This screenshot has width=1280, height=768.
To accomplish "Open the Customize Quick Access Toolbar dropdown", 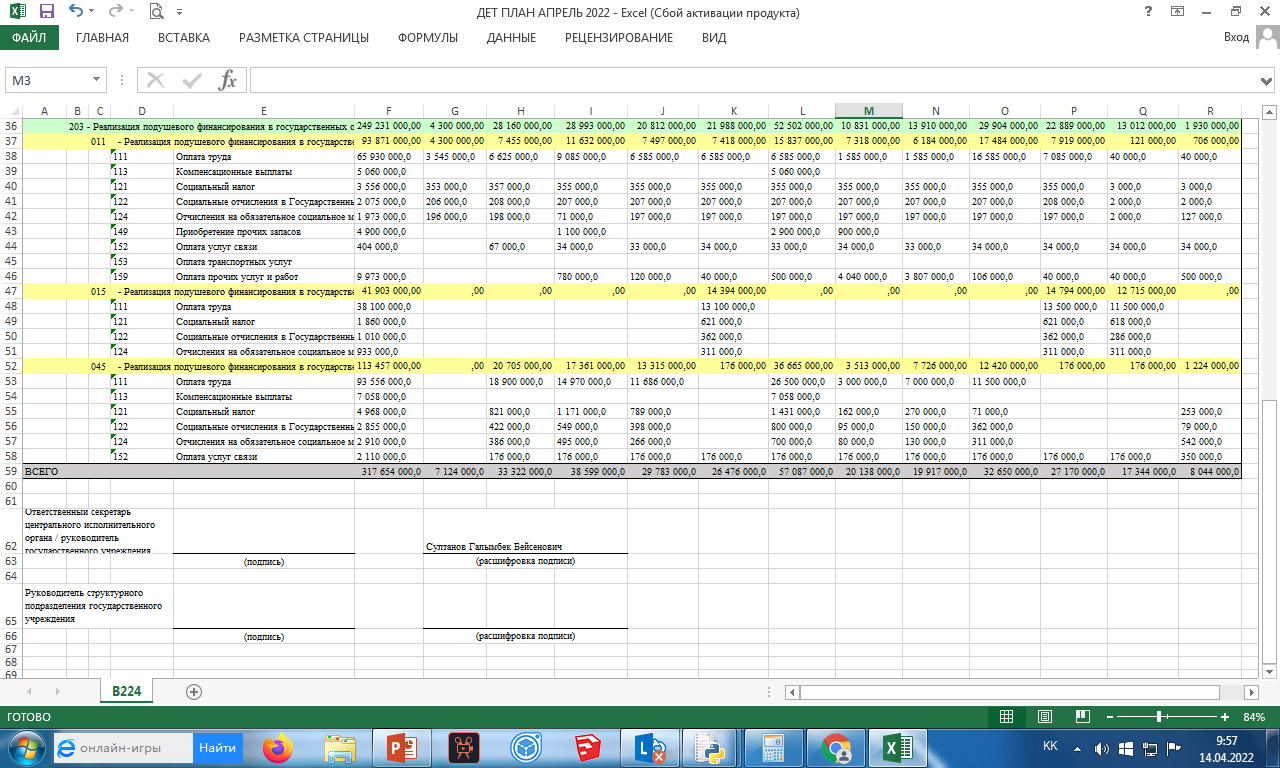I will click(x=180, y=13).
